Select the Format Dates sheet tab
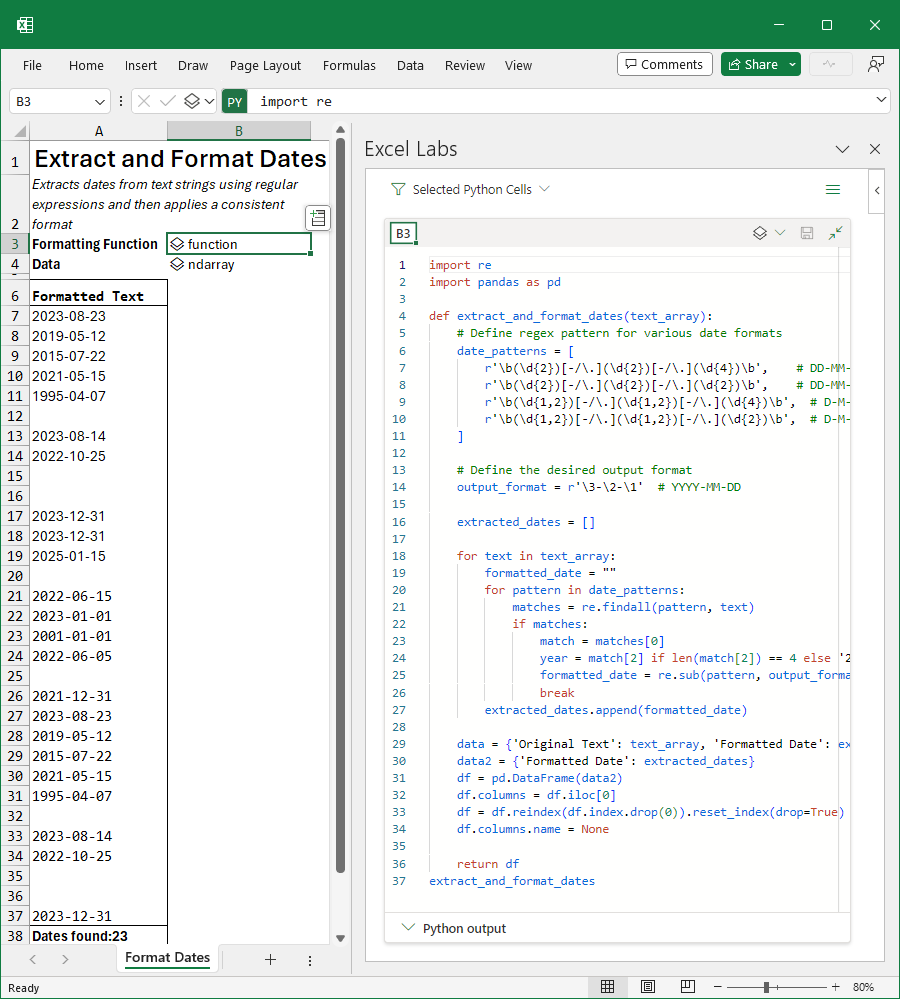This screenshot has height=999, width=900. (167, 958)
